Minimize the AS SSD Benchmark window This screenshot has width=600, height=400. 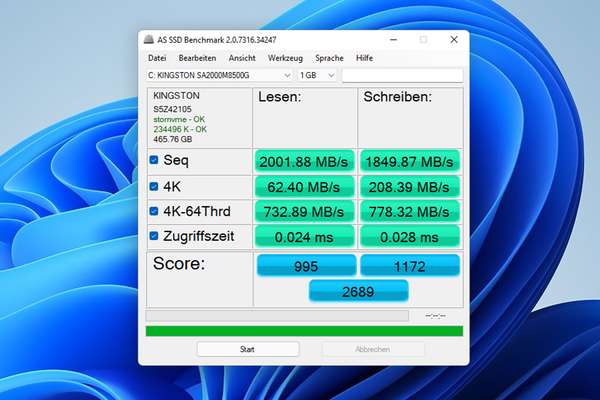click(x=394, y=40)
